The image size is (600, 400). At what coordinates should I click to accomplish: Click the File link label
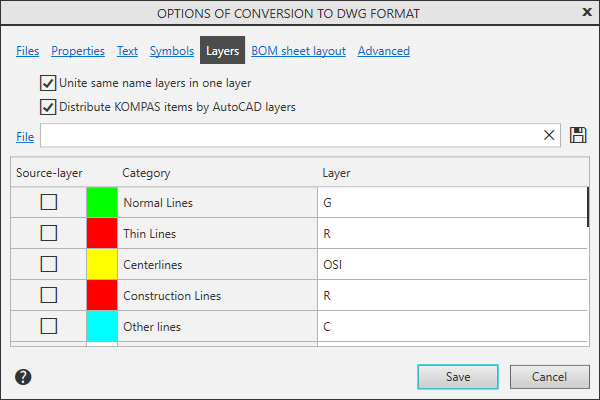(25, 136)
